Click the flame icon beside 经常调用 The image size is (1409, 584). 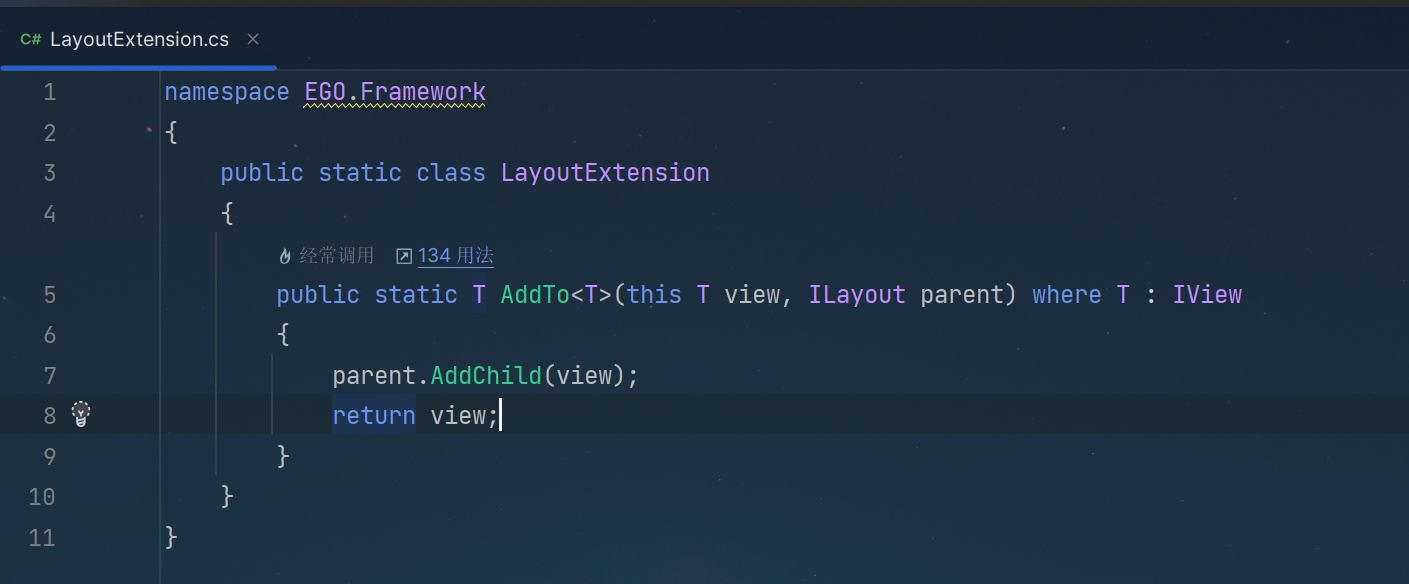[285, 256]
